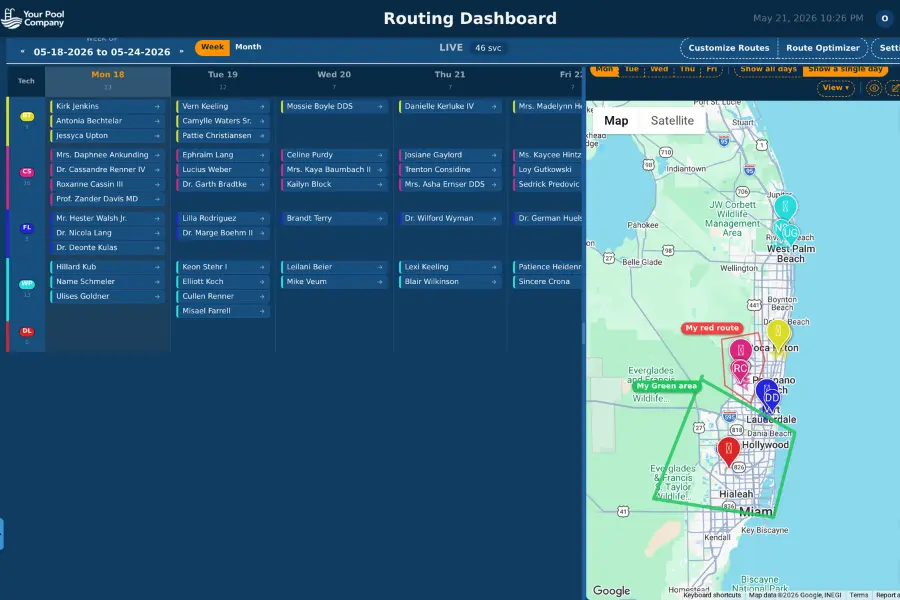Open Brandt Terry stop

[x=334, y=218]
